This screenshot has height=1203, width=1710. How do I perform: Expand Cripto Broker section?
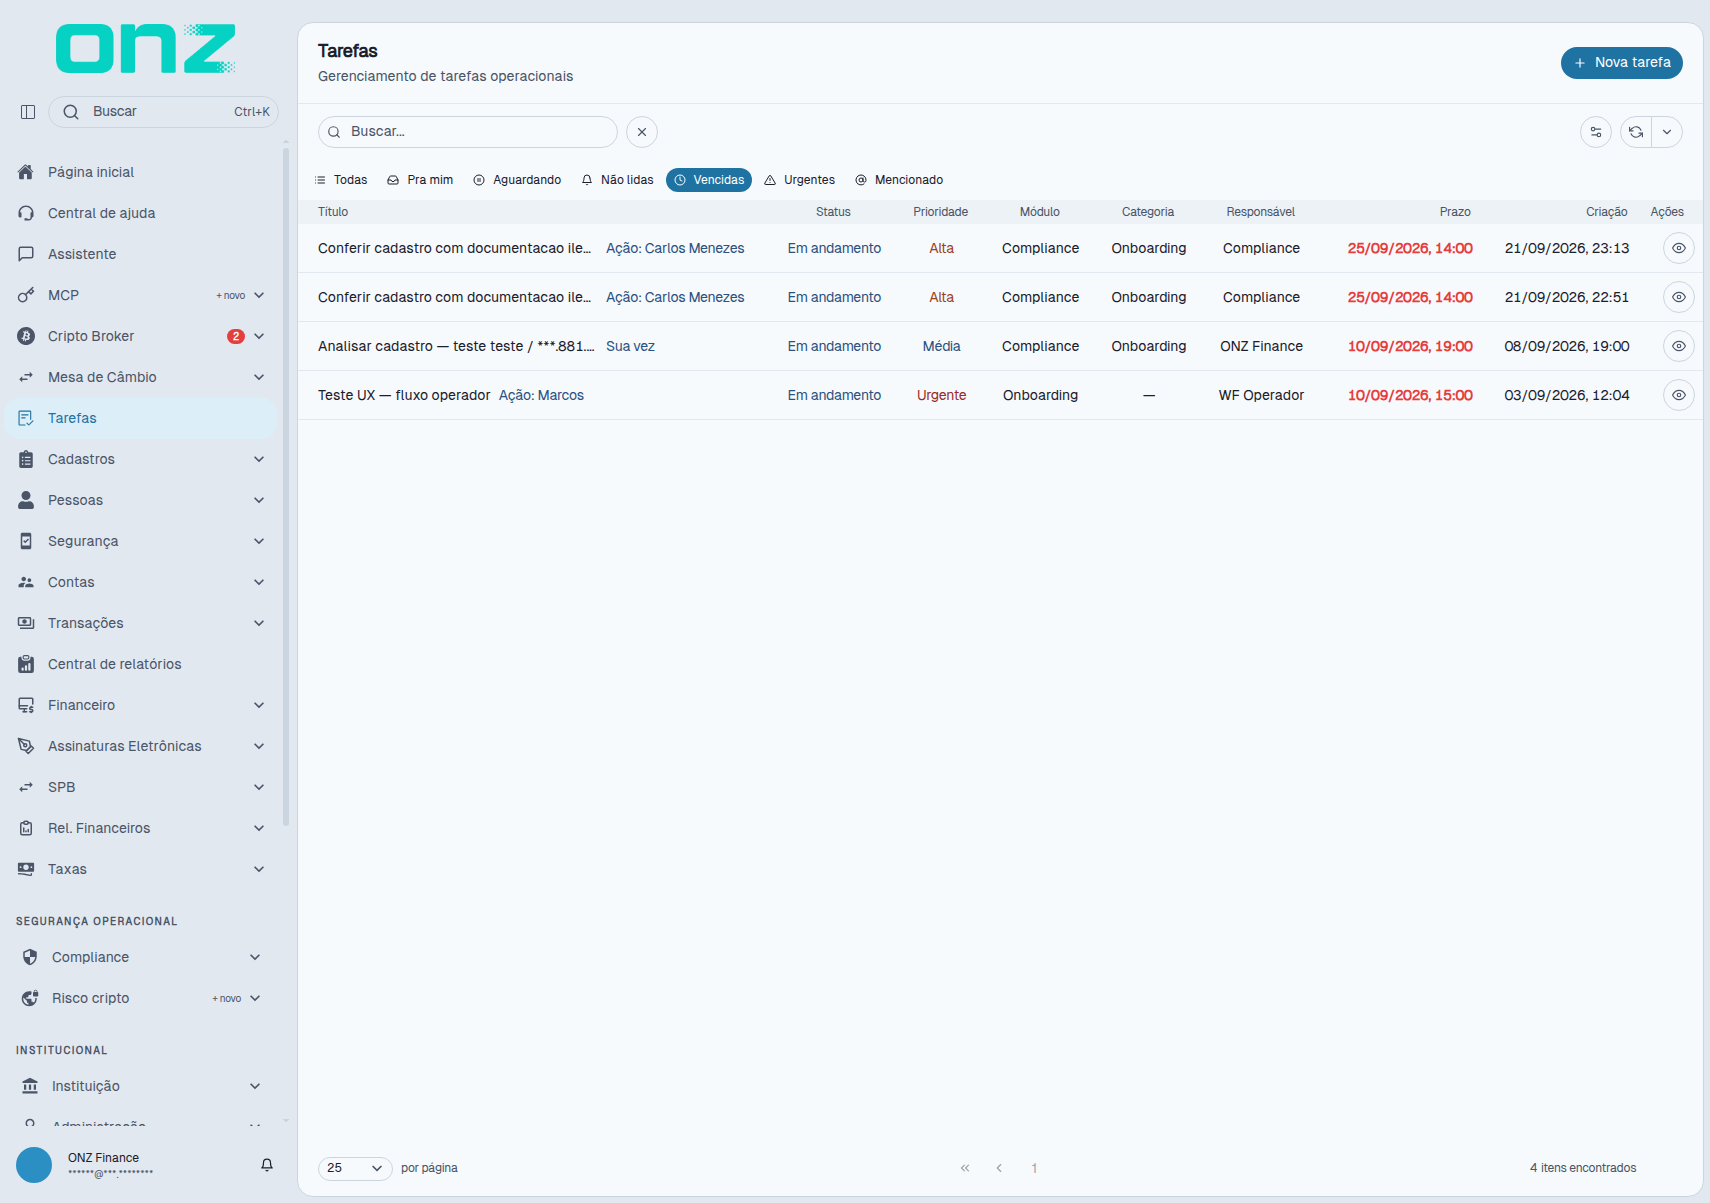click(x=141, y=336)
